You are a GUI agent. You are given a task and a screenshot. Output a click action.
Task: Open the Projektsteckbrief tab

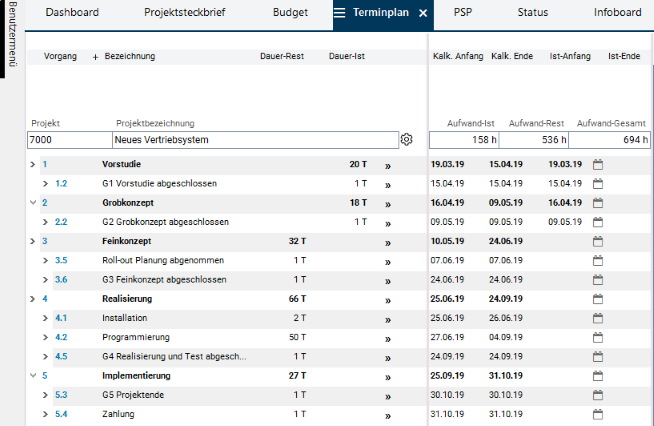[184, 13]
